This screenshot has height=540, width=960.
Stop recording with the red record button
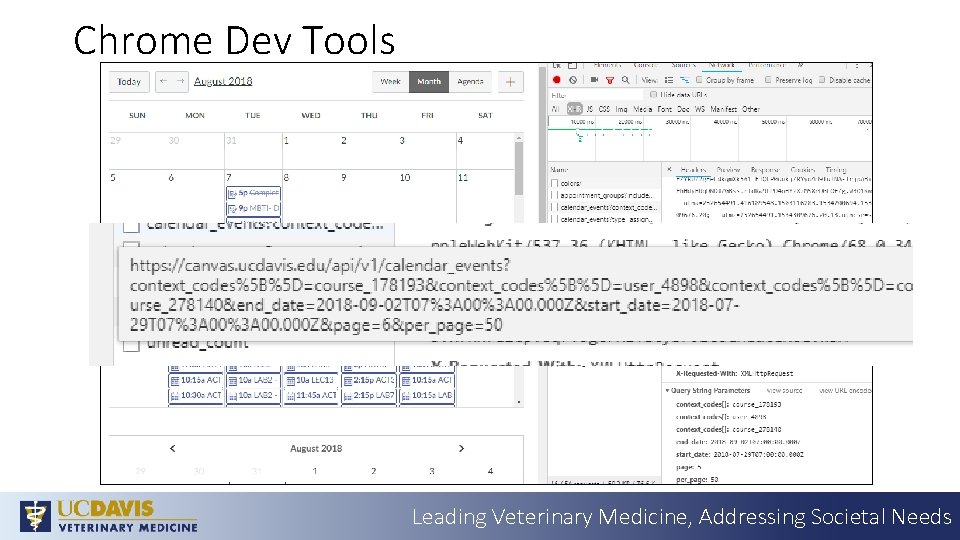tap(557, 80)
